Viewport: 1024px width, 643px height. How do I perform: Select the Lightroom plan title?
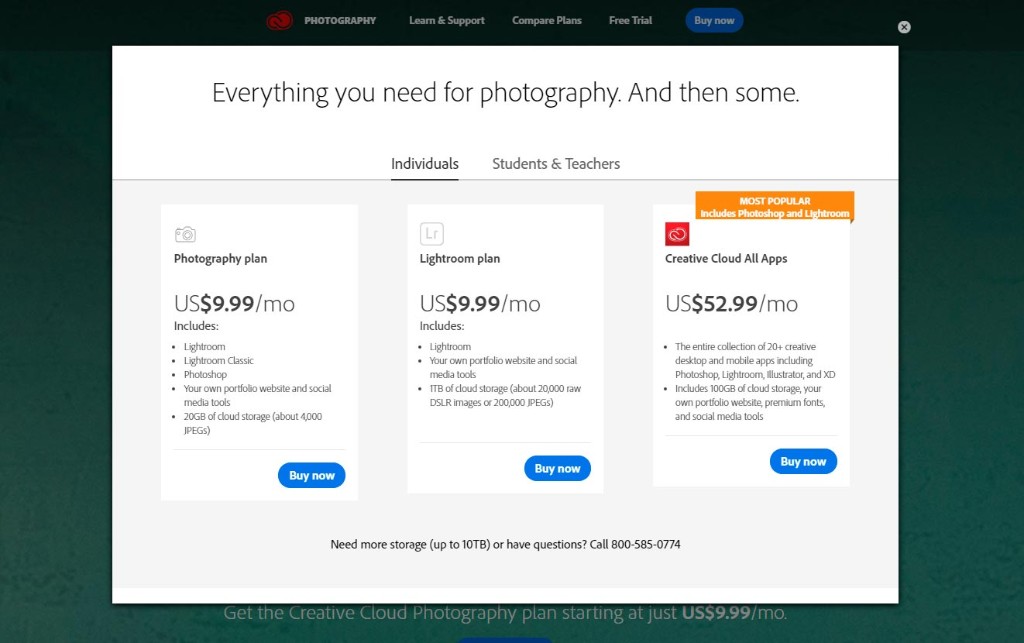pyautogui.click(x=460, y=259)
